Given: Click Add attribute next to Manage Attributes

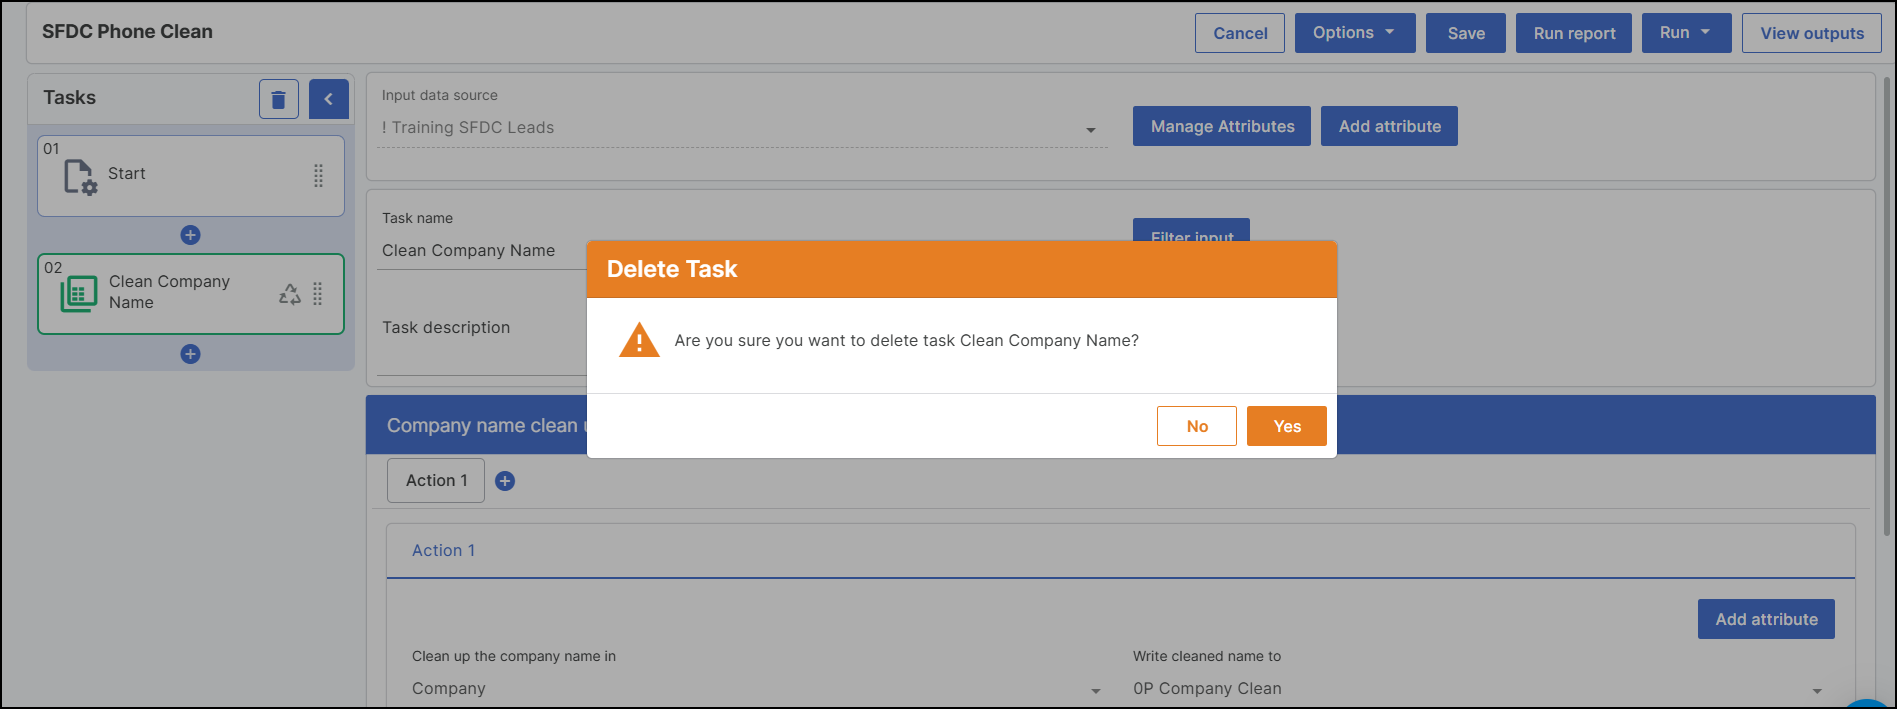Looking at the screenshot, I should click(x=1389, y=126).
